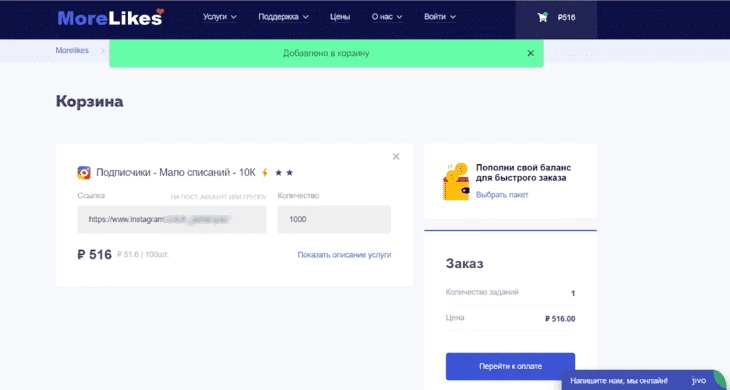Expand the Войти dropdown menu
730x390 pixels.
pos(439,17)
